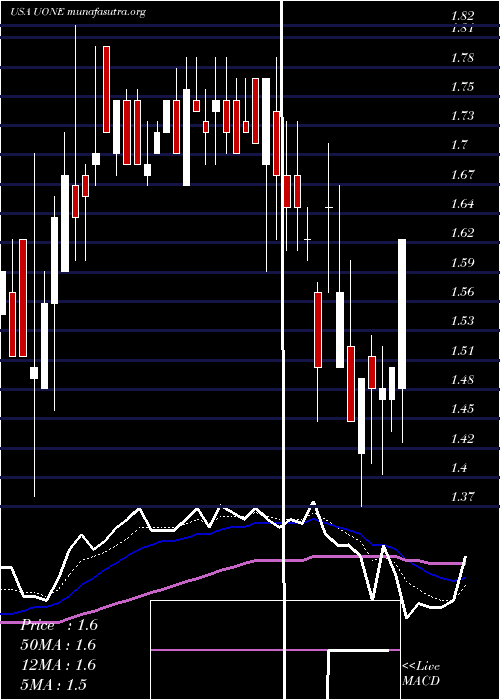Click the 1.37 price axis label
The height and width of the screenshot is (700, 500).
coord(462,496)
